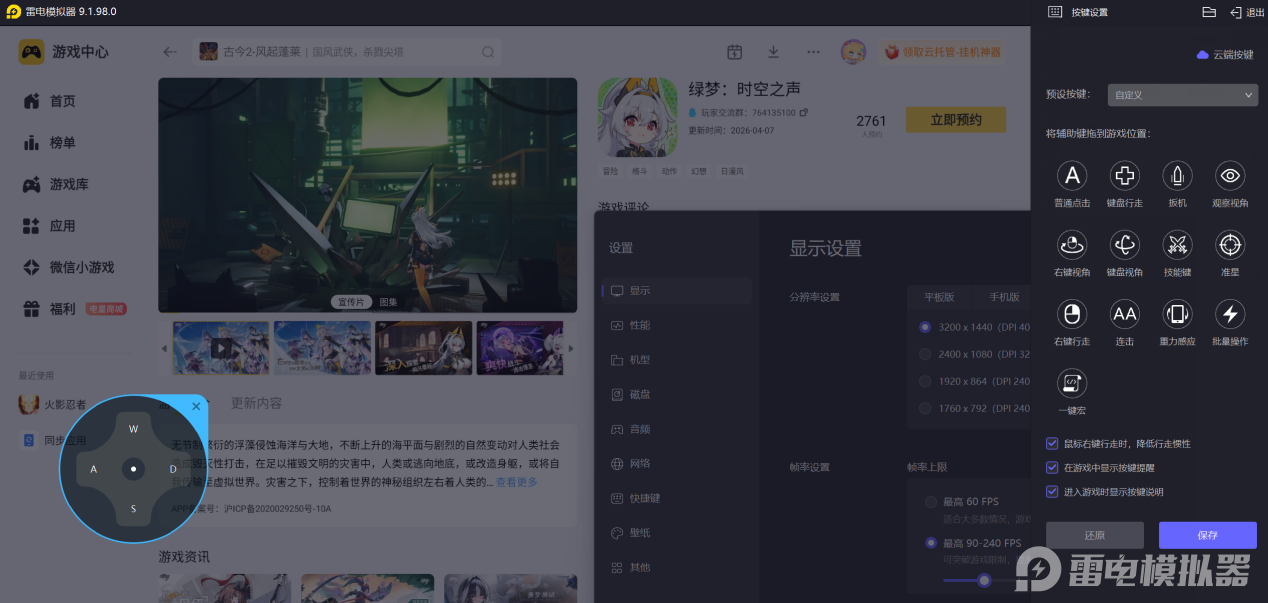The height and width of the screenshot is (603, 1268).
Task: Select the 1760 x 792 resolution radio
Action: tap(925, 408)
